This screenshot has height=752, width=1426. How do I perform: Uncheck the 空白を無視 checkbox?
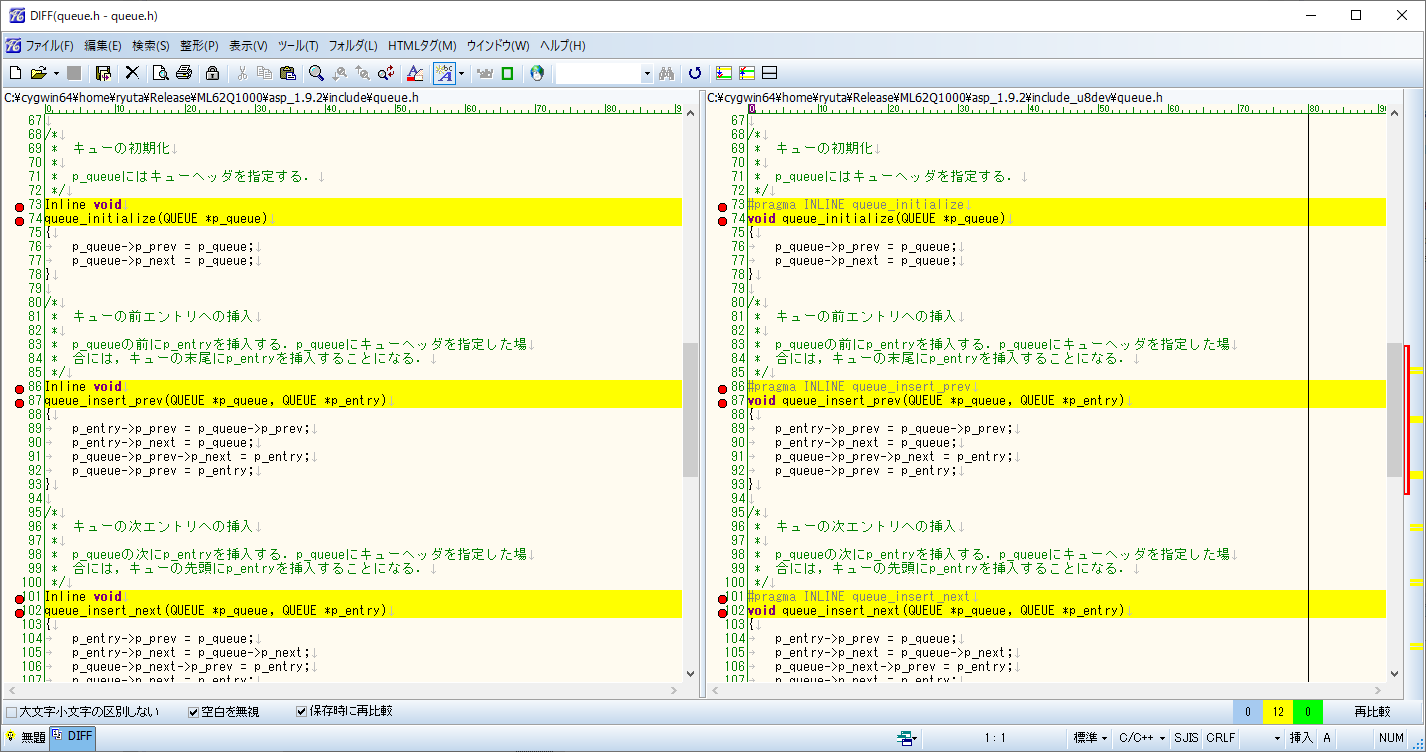[x=194, y=712]
